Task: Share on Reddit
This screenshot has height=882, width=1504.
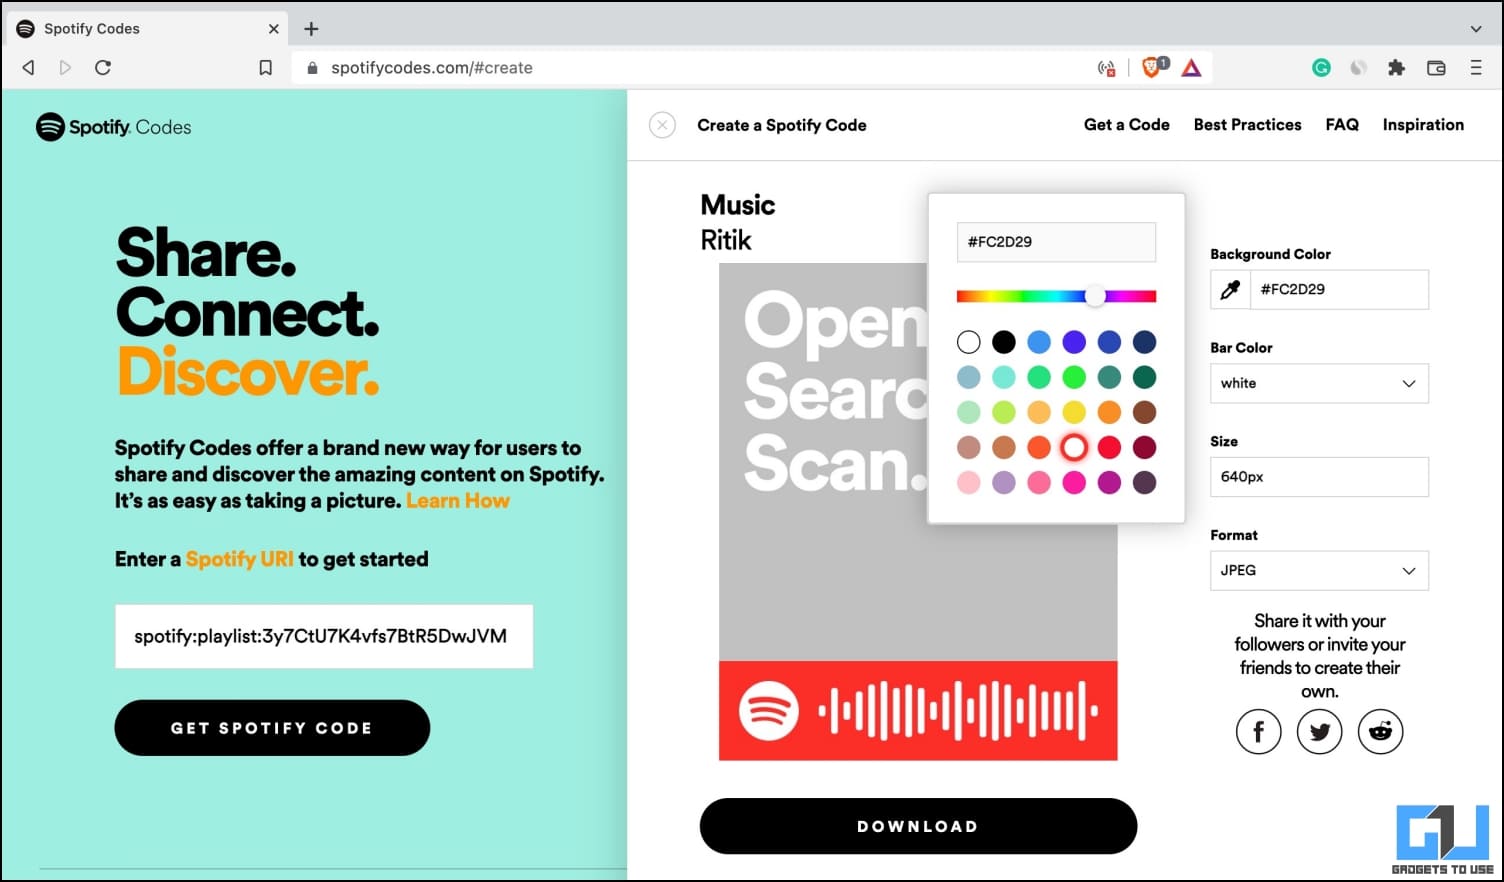Action: pyautogui.click(x=1381, y=732)
